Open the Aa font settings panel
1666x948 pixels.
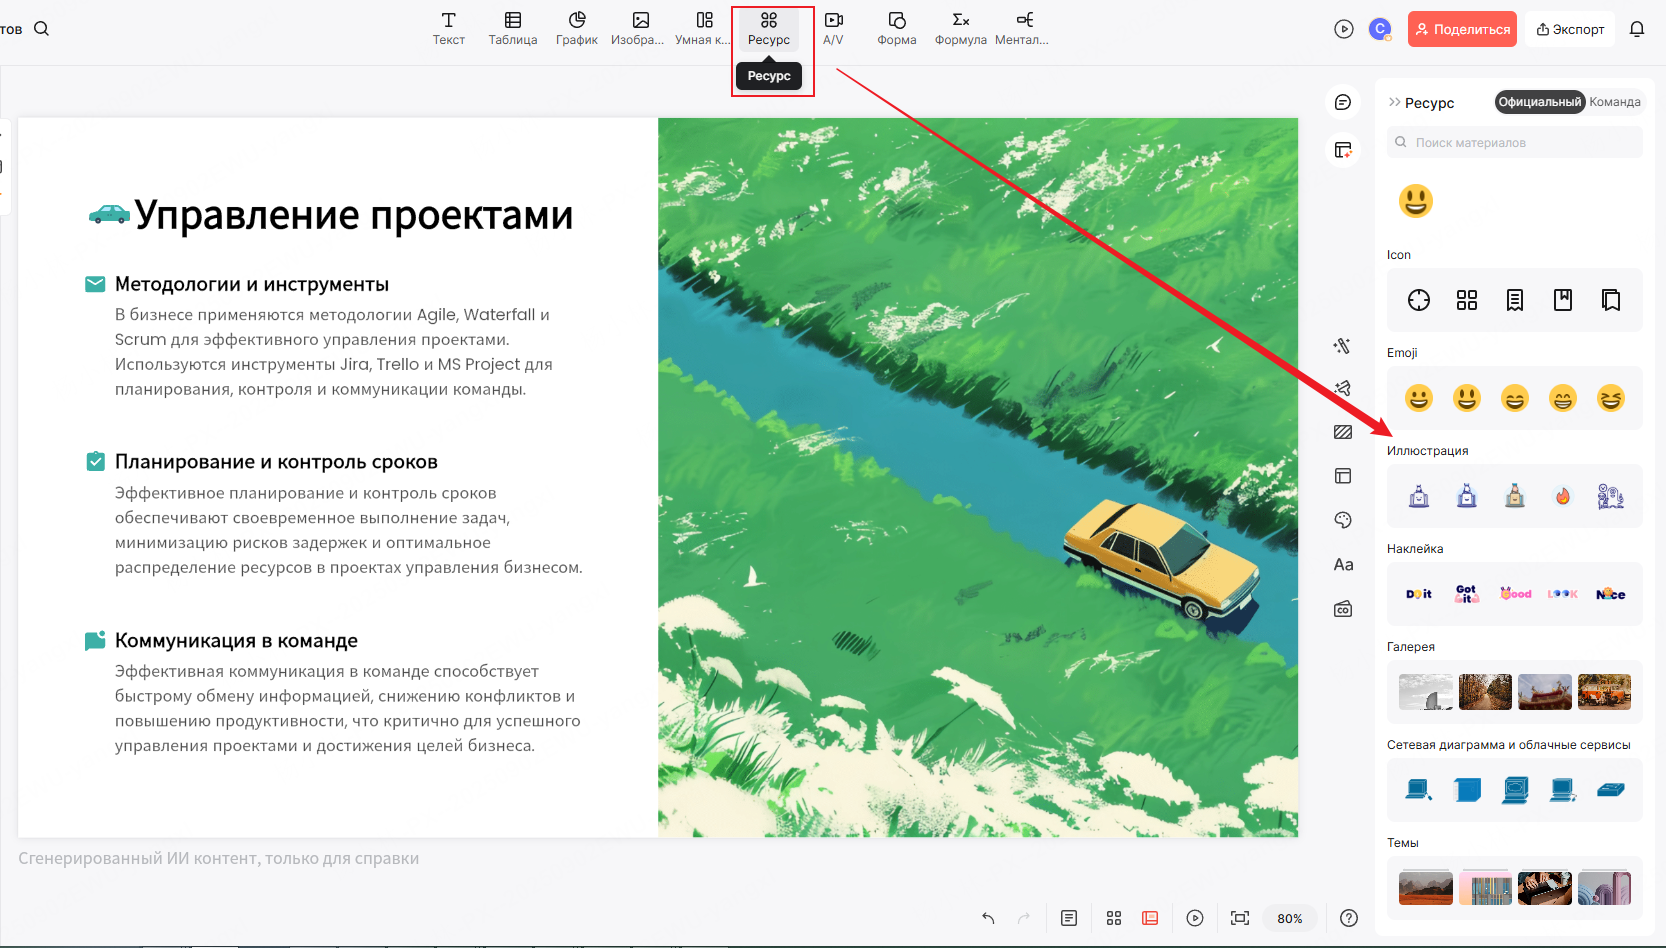coord(1343,564)
